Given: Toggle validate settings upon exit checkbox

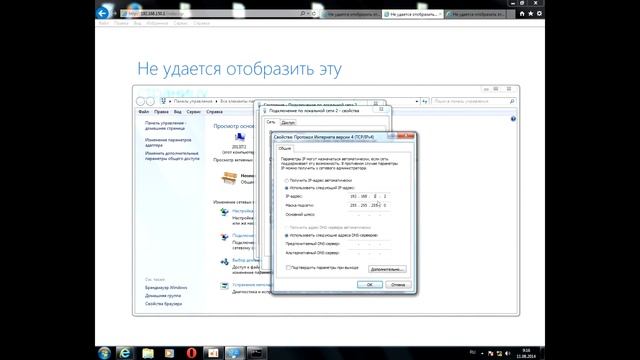Looking at the screenshot, I should pos(288,268).
